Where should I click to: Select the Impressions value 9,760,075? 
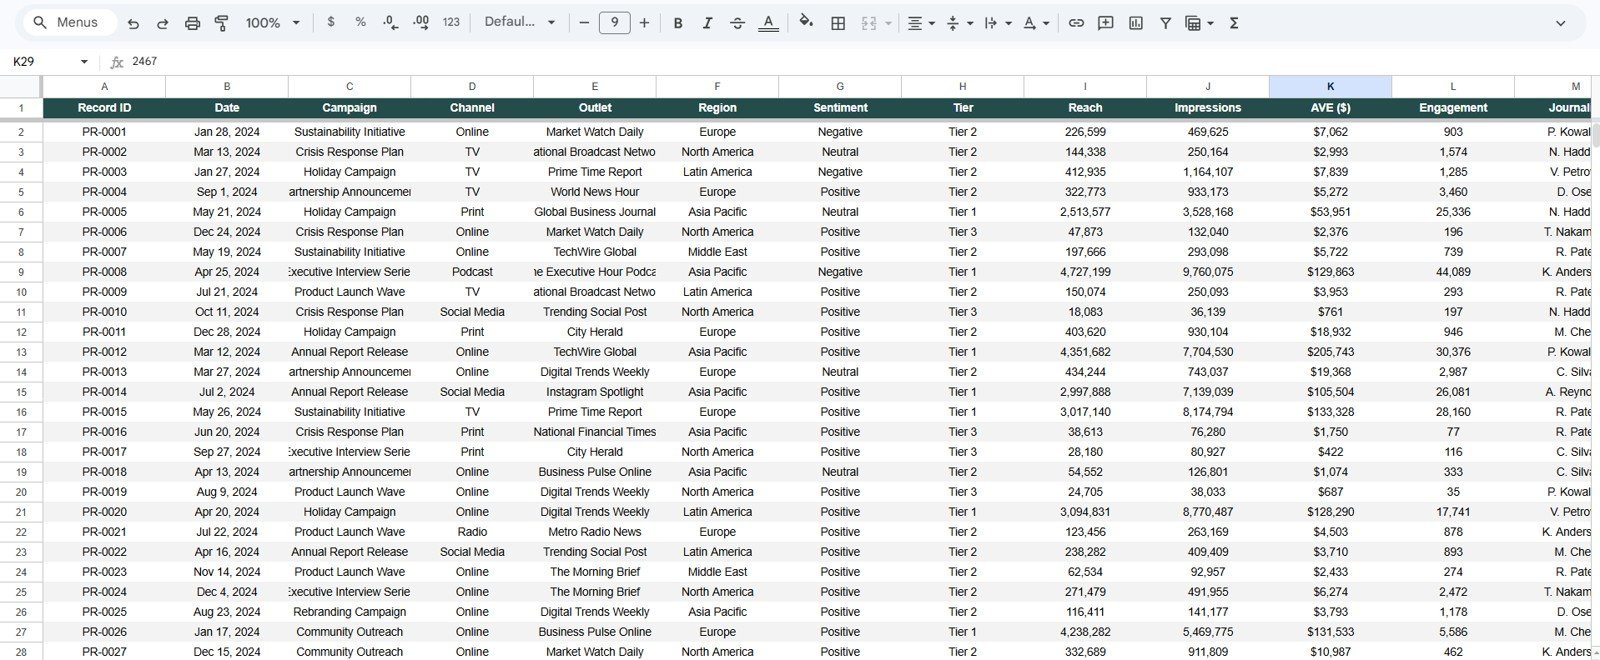pyautogui.click(x=1208, y=272)
